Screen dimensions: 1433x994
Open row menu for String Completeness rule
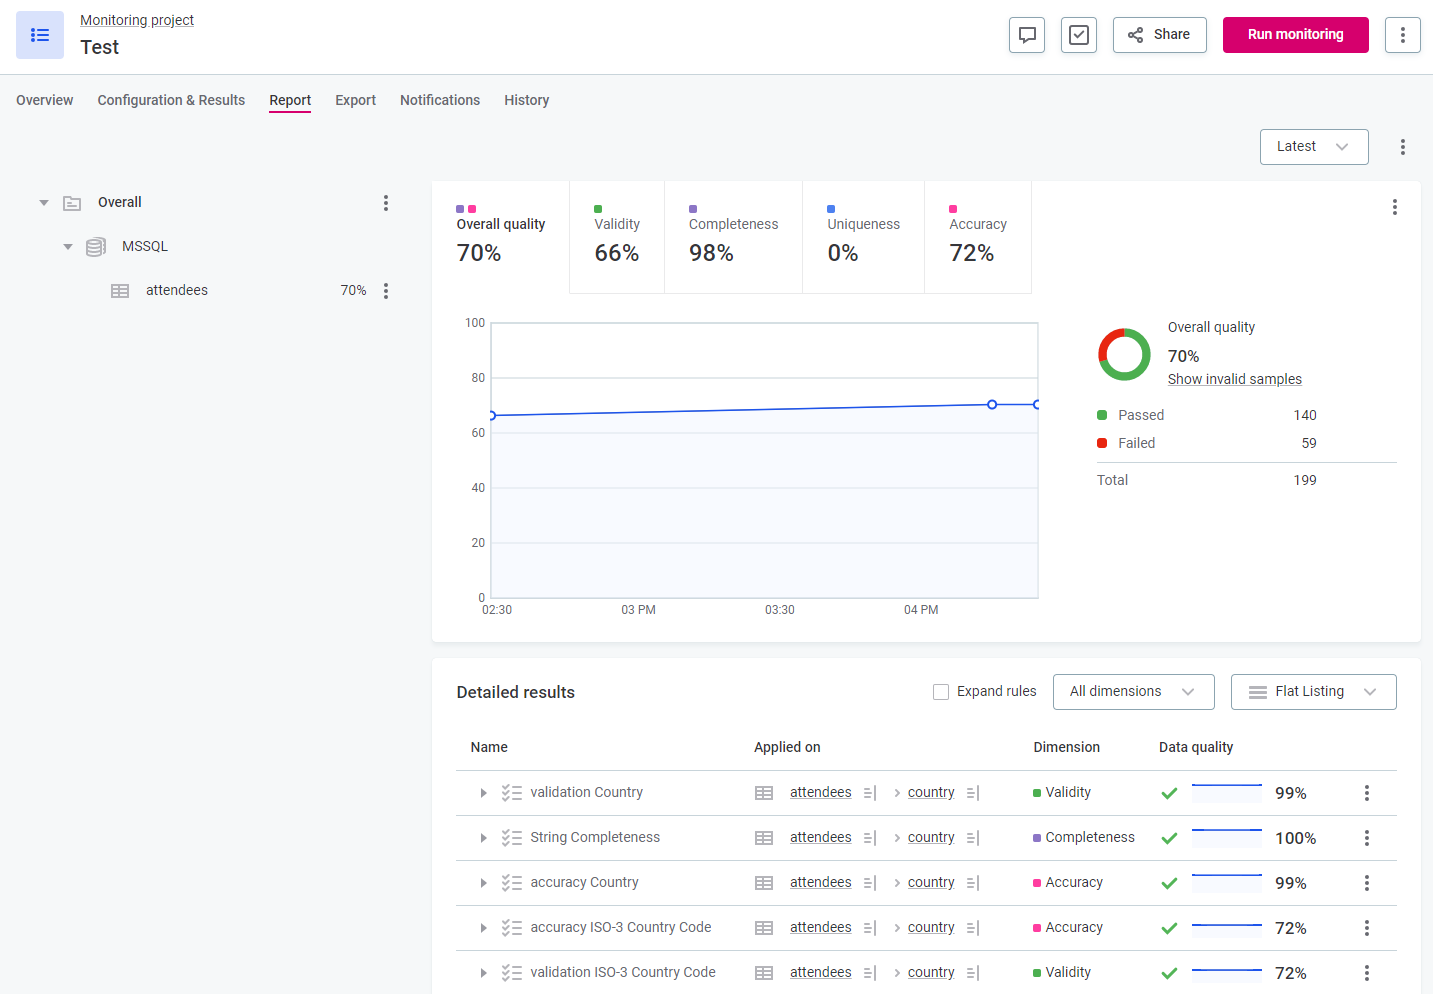(1366, 838)
